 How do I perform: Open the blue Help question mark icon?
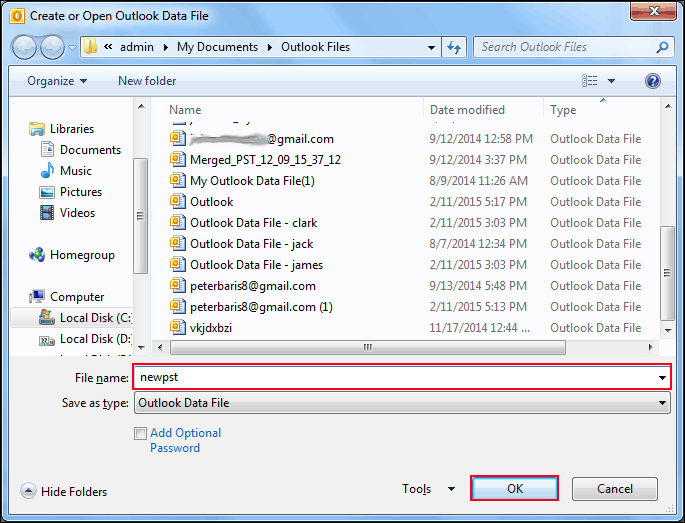[x=652, y=81]
